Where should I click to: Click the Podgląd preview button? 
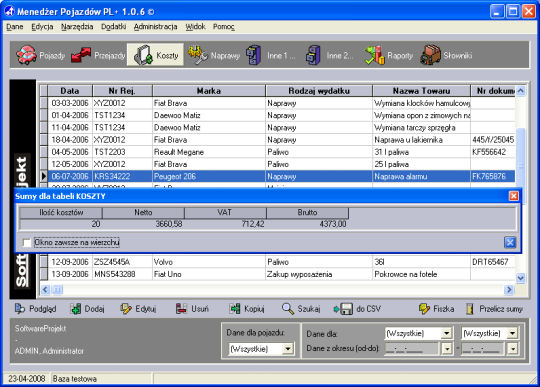coord(35,309)
